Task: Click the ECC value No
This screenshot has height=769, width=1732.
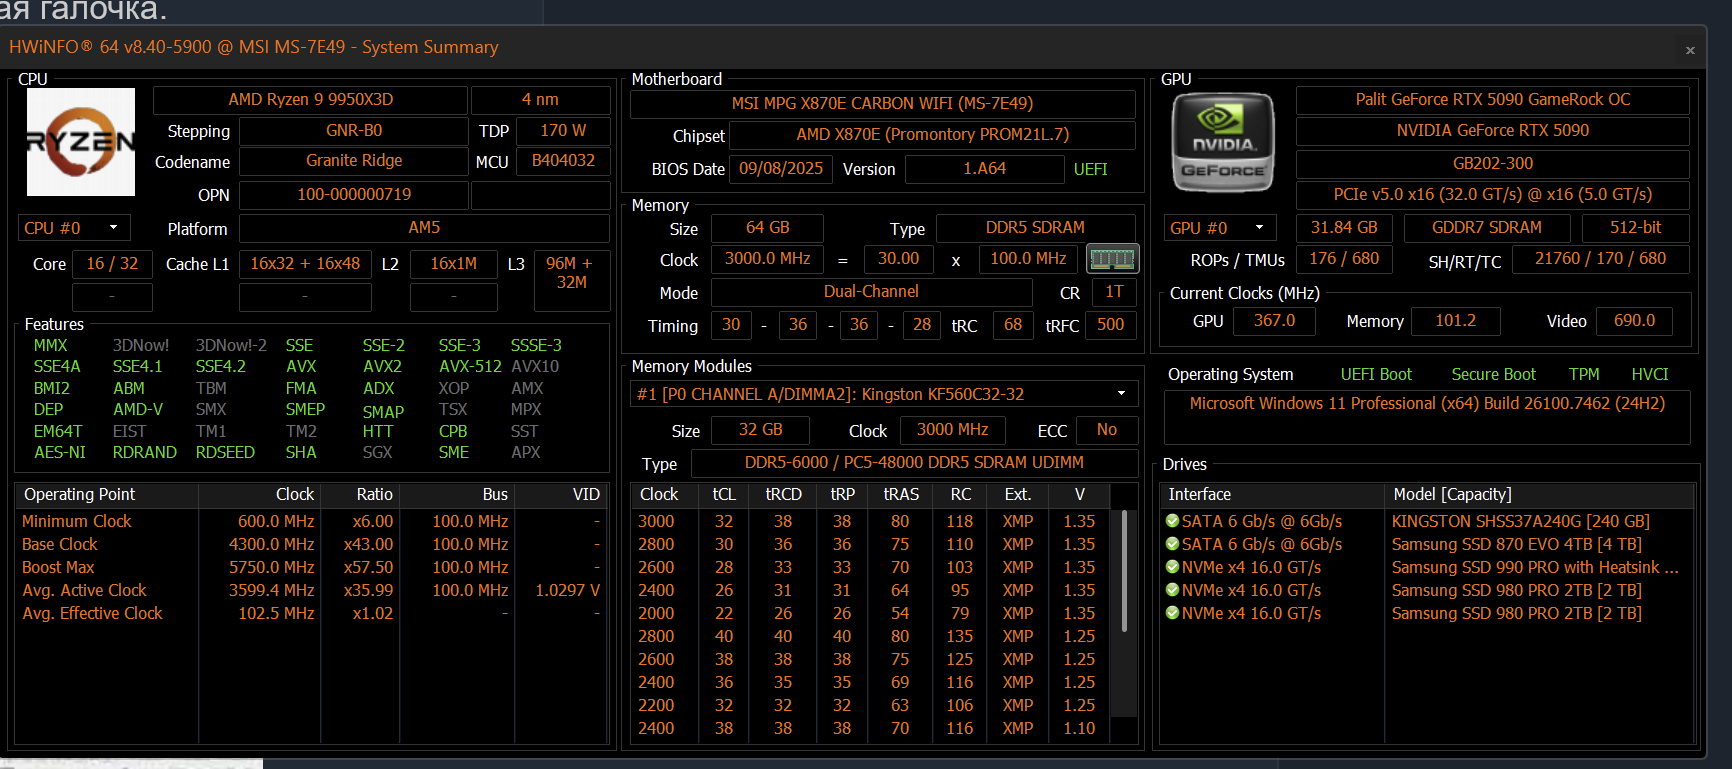Action: tap(1106, 430)
